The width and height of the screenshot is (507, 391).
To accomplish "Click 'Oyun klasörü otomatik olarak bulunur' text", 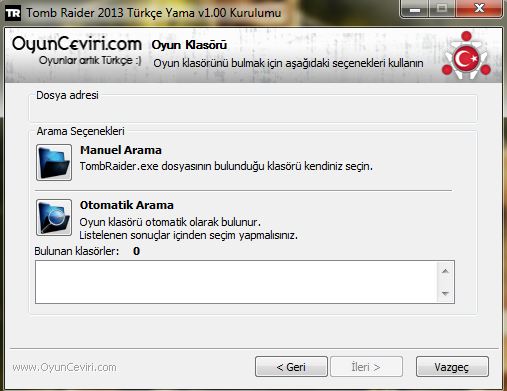I will 170,222.
